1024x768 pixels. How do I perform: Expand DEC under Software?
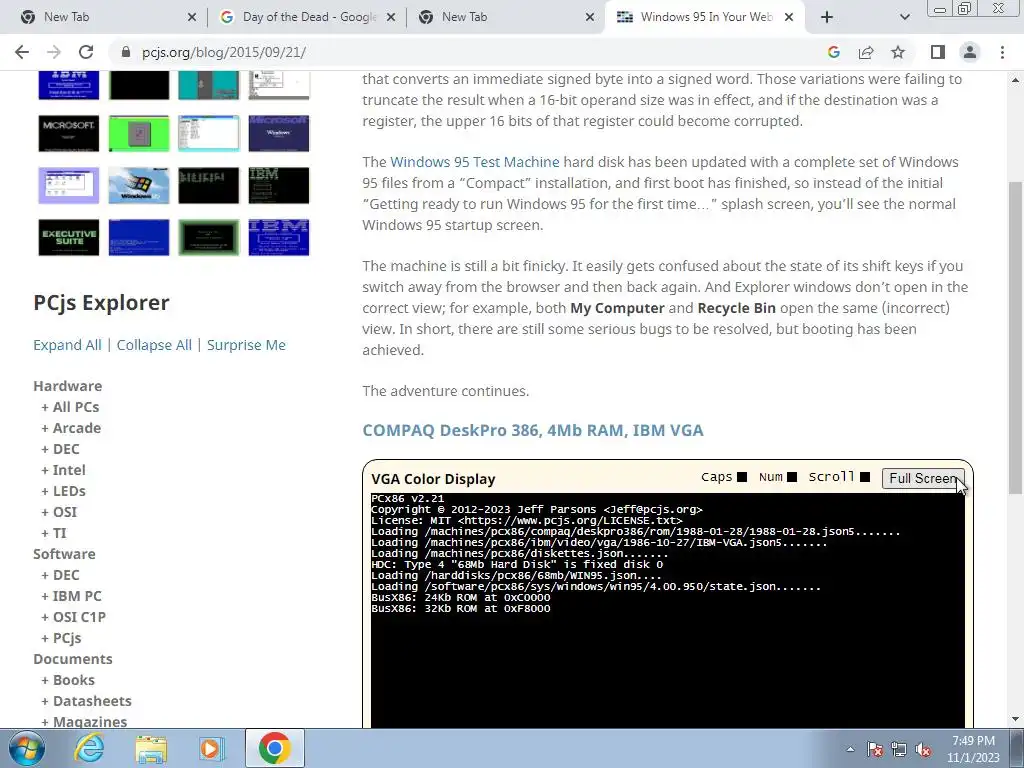[60, 575]
